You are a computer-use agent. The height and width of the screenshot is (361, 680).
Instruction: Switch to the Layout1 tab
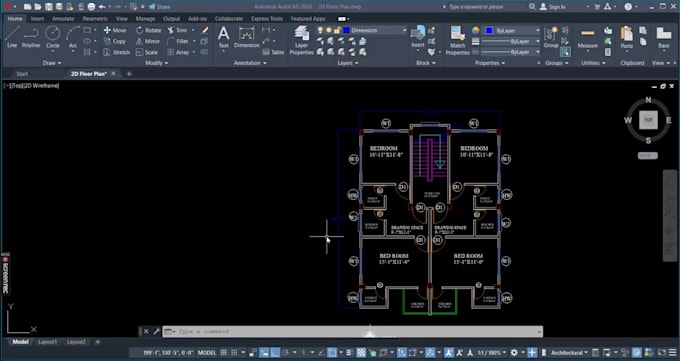[x=47, y=342]
